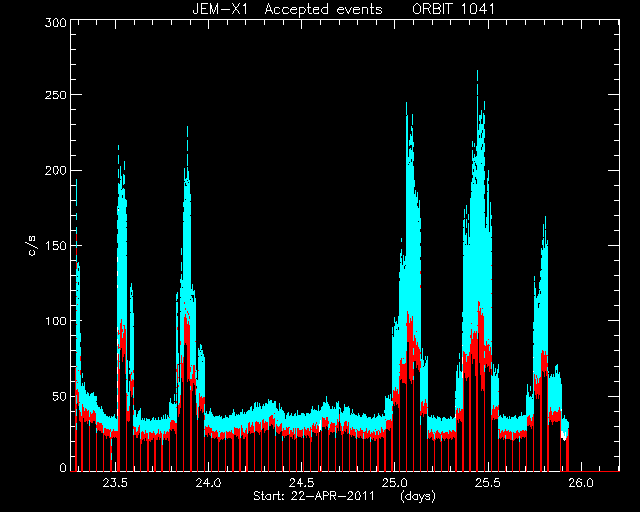This screenshot has width=640, height=512.
Task: Click the 26.0 x-axis tick label
Action: pyautogui.click(x=580, y=483)
